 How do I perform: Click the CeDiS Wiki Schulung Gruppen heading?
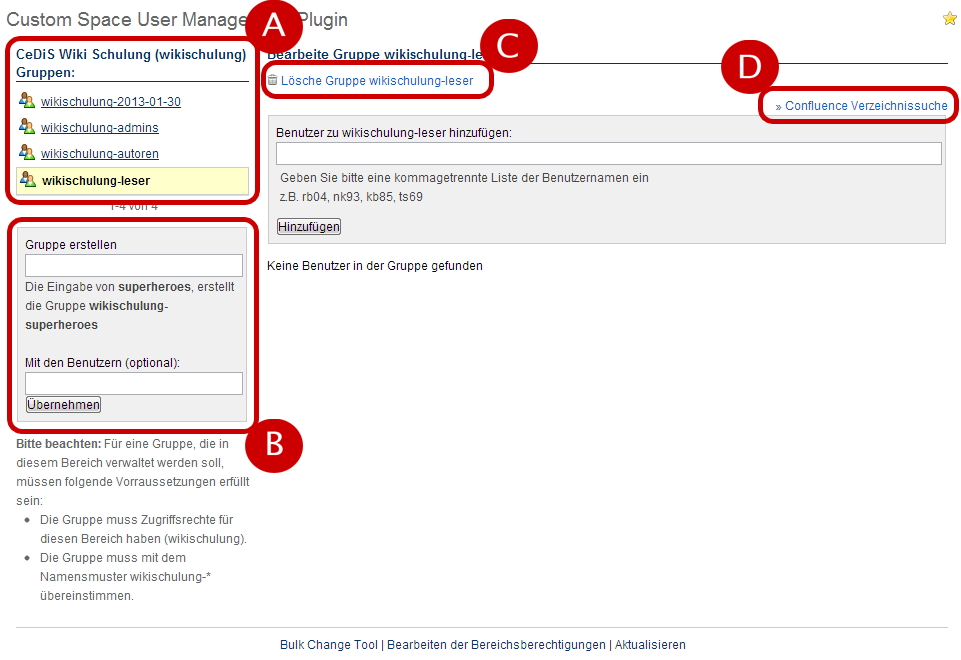tap(131, 63)
